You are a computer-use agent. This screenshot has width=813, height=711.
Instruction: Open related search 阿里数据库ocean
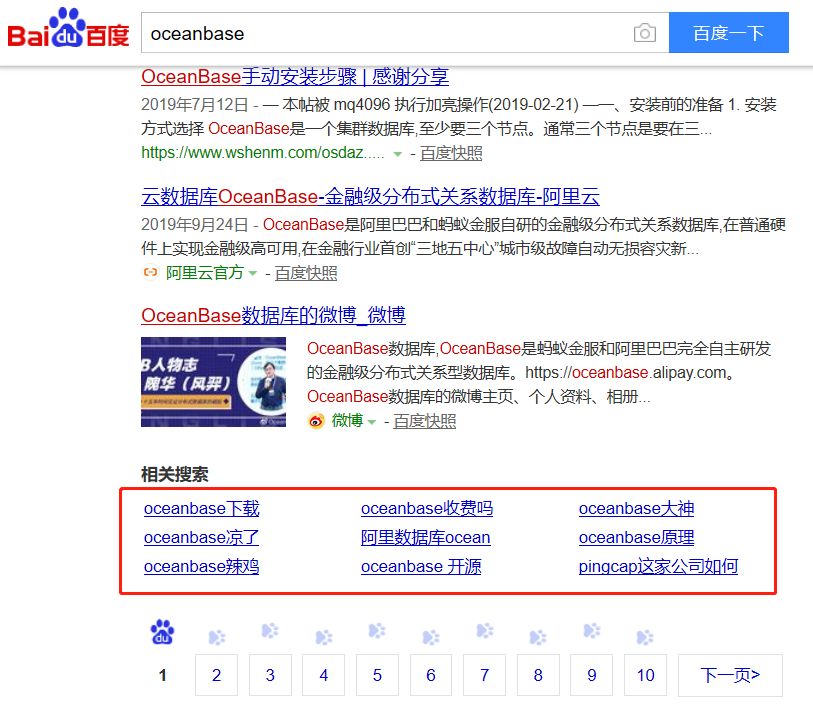pyautogui.click(x=425, y=537)
